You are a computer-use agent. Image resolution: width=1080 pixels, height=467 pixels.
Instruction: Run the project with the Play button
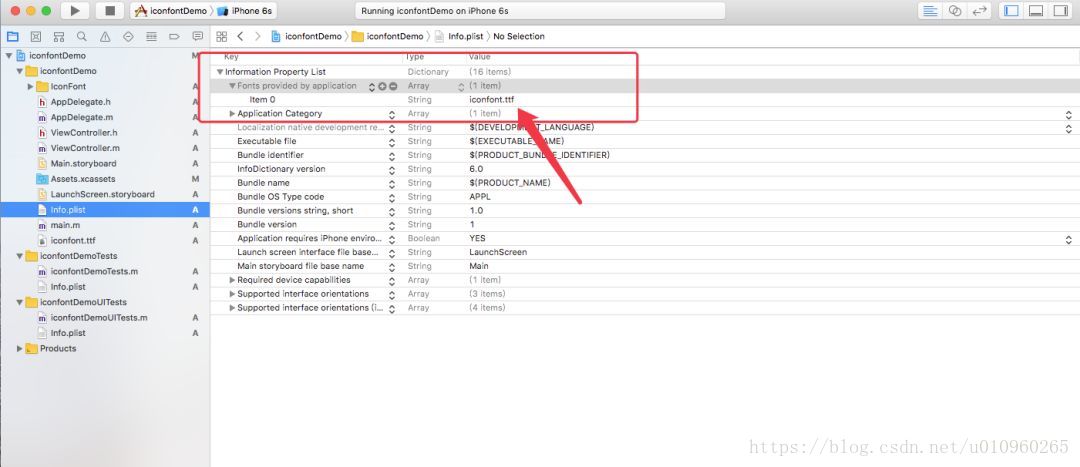click(x=76, y=10)
